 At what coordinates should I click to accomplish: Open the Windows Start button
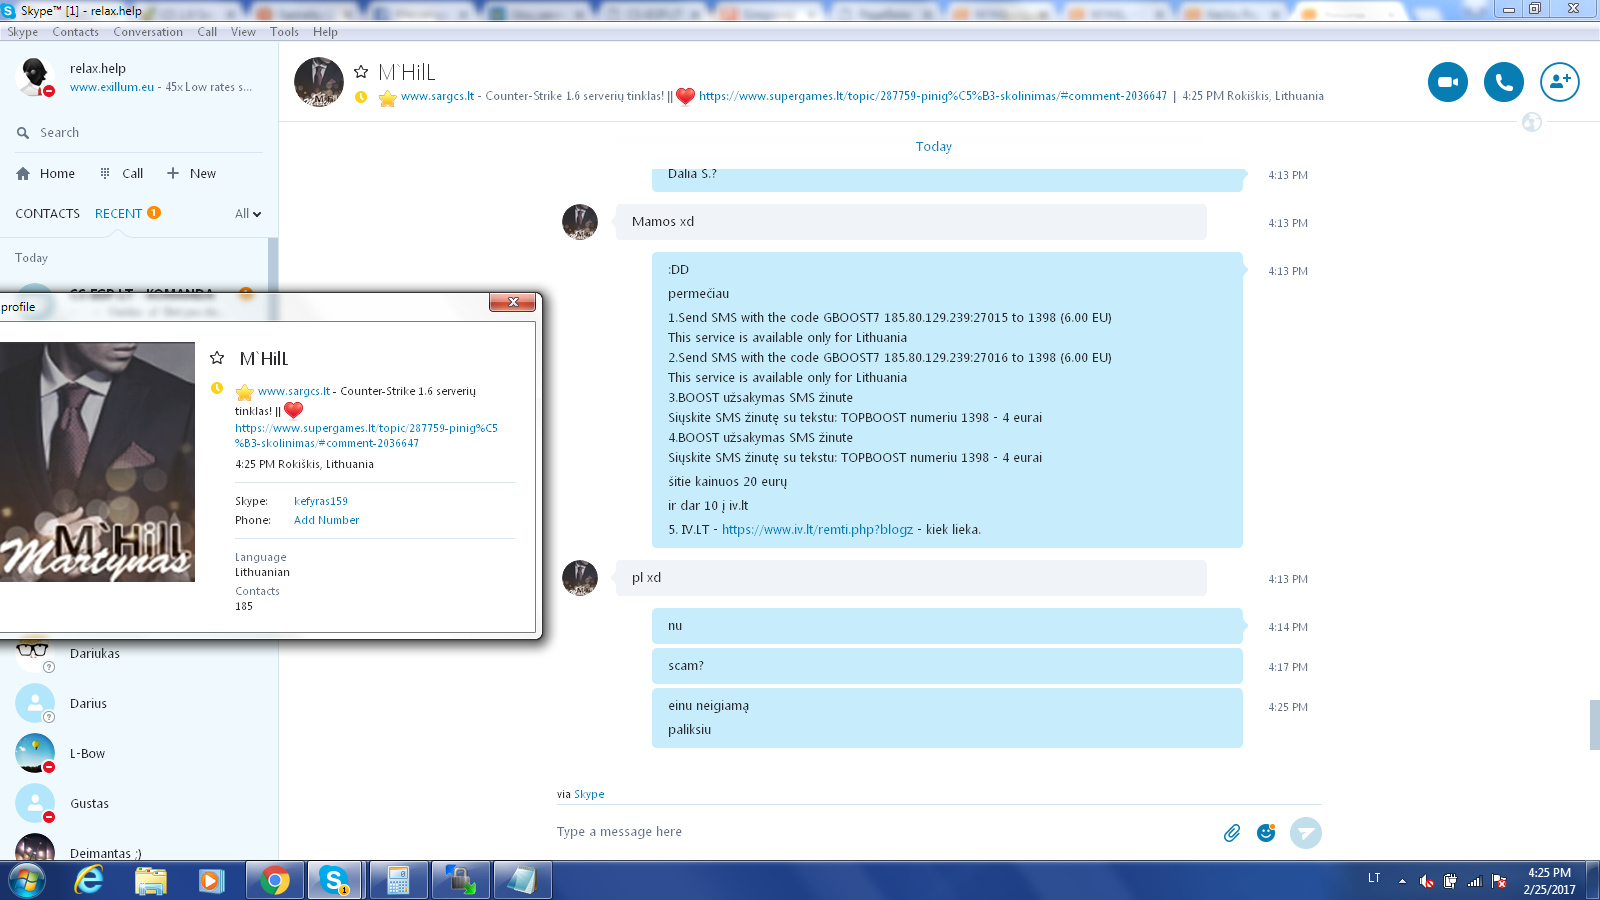(x=27, y=880)
